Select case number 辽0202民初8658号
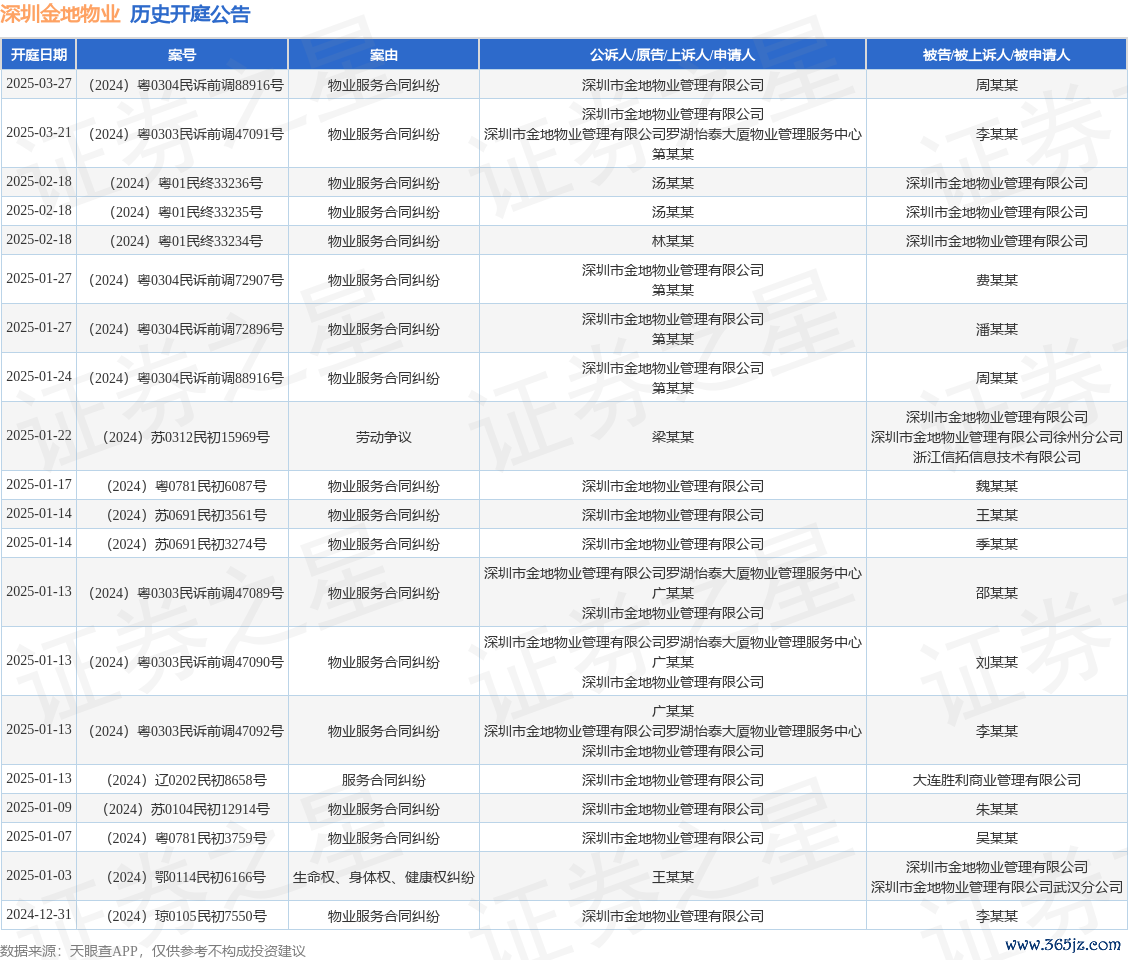1128x960 pixels. [x=186, y=780]
